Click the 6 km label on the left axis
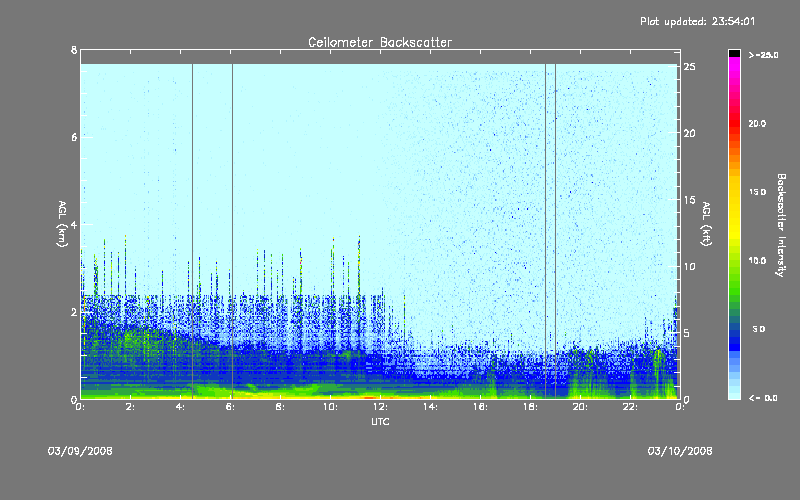This screenshot has height=500, width=800. (74, 137)
